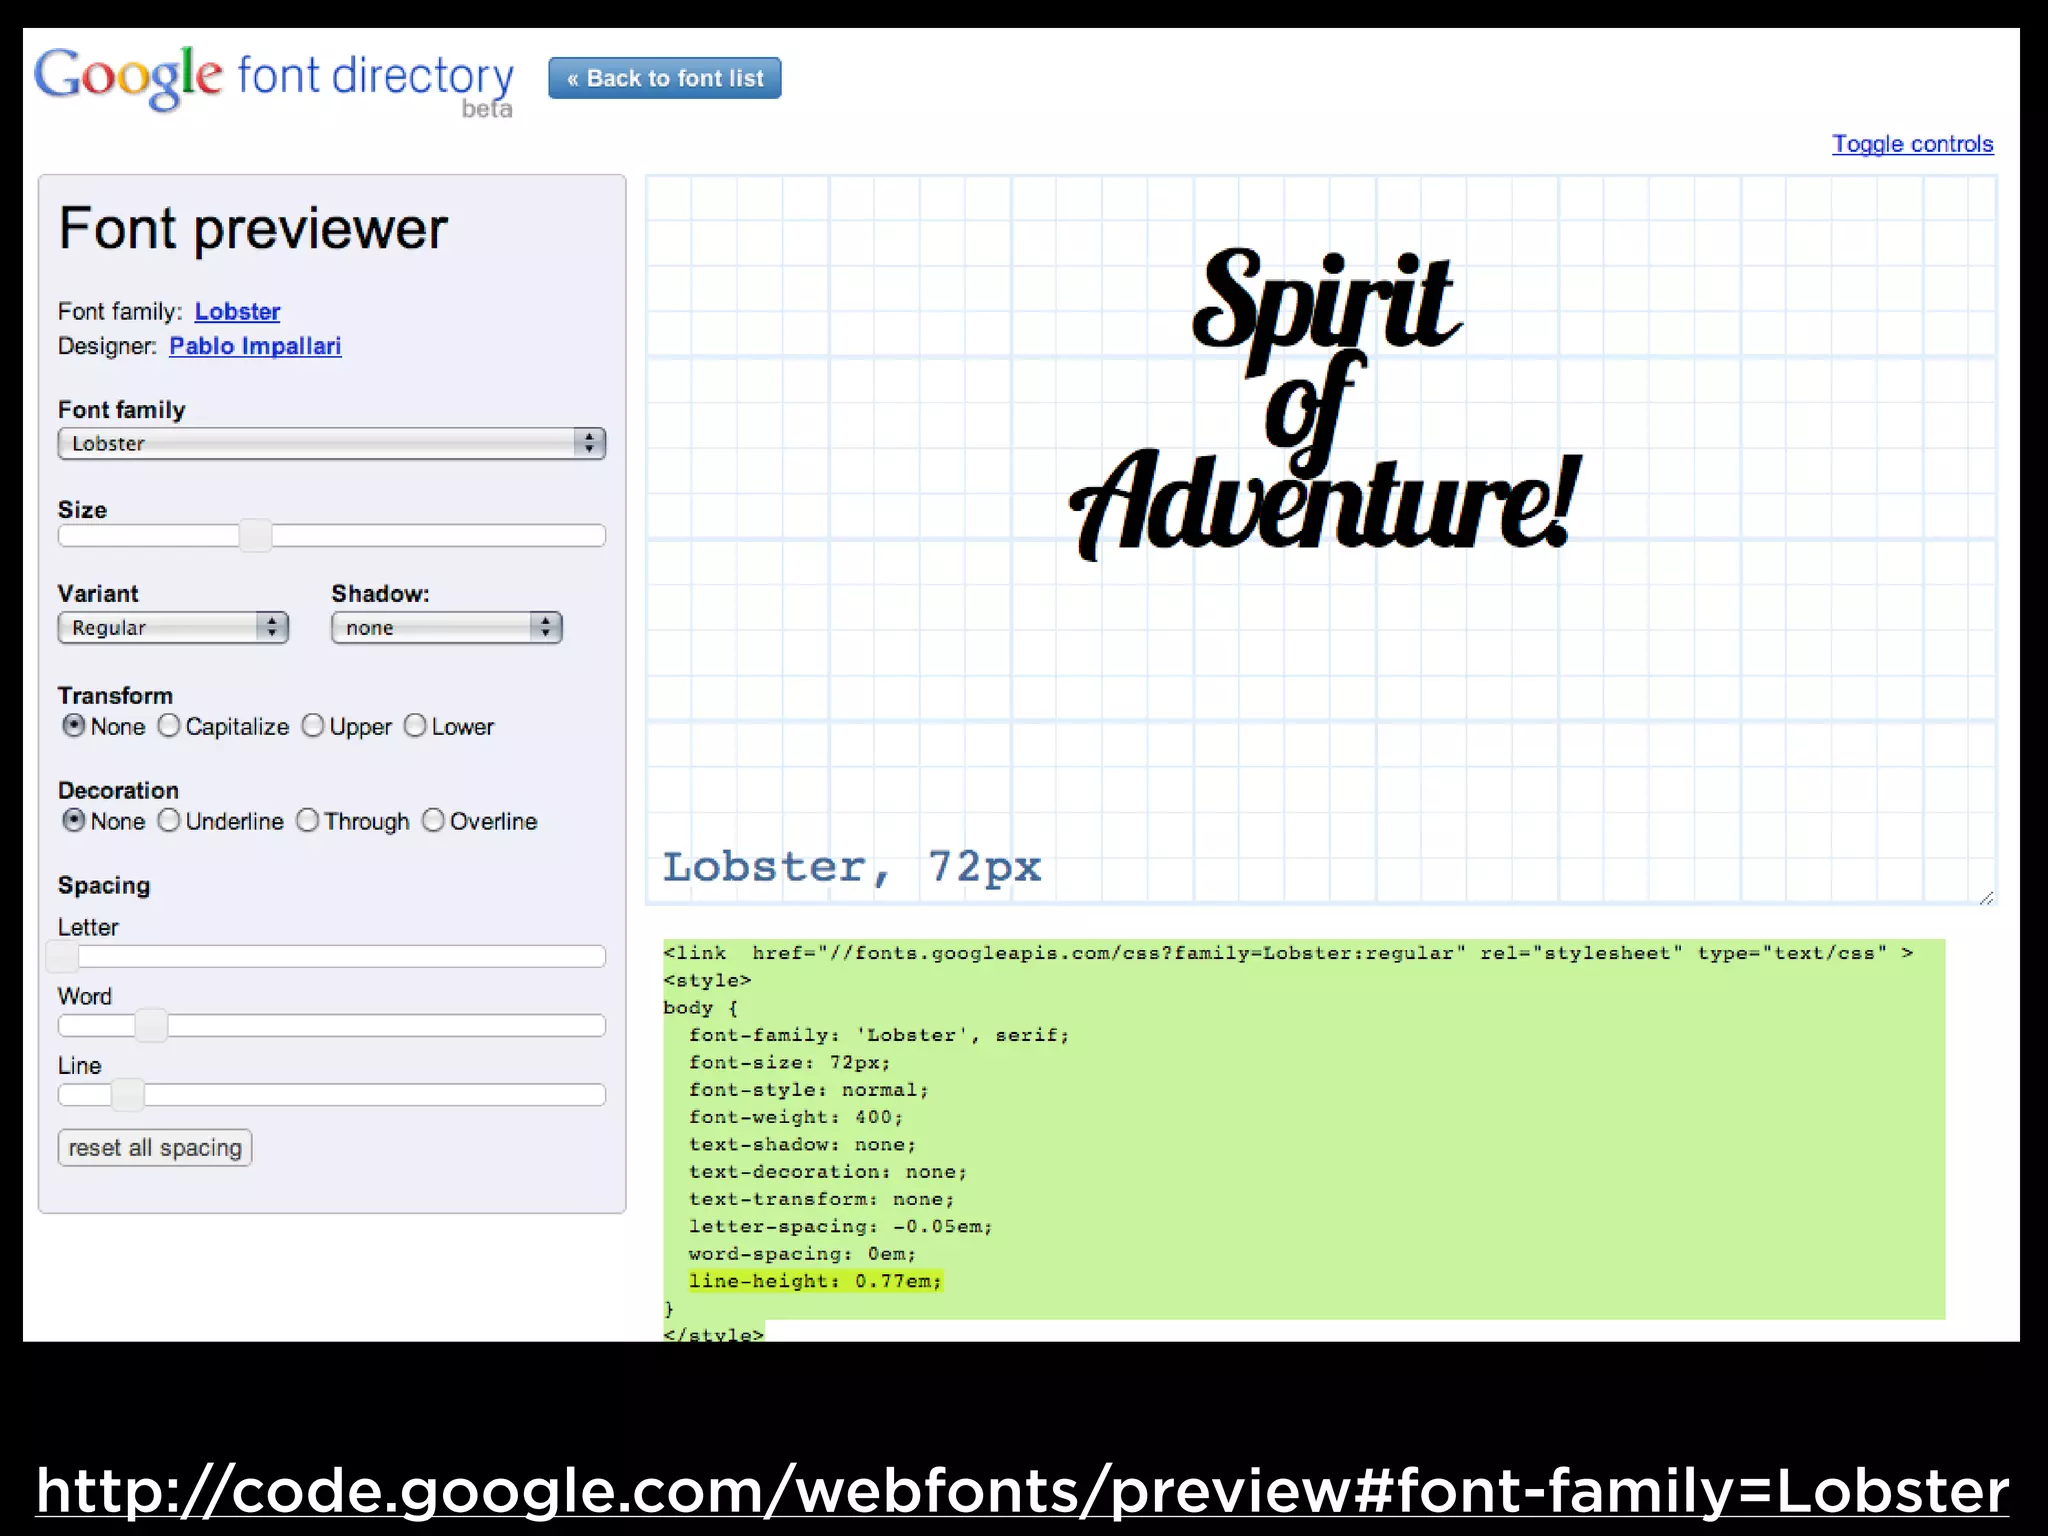This screenshot has height=1536, width=2048.
Task: Click the Toggle controls link
Action: [1912, 144]
